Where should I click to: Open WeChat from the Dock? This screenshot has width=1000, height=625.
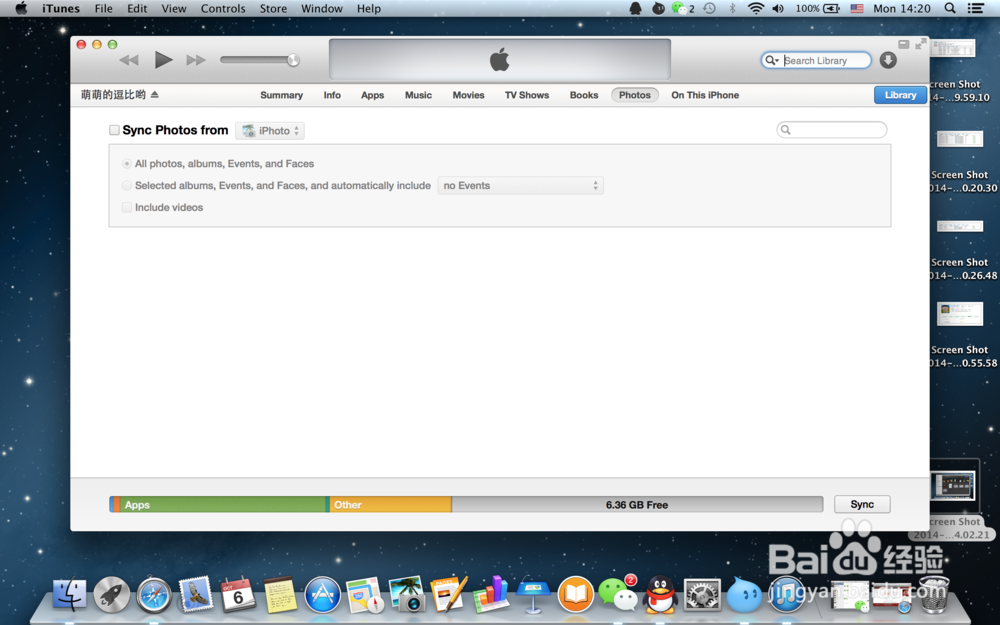(x=617, y=593)
